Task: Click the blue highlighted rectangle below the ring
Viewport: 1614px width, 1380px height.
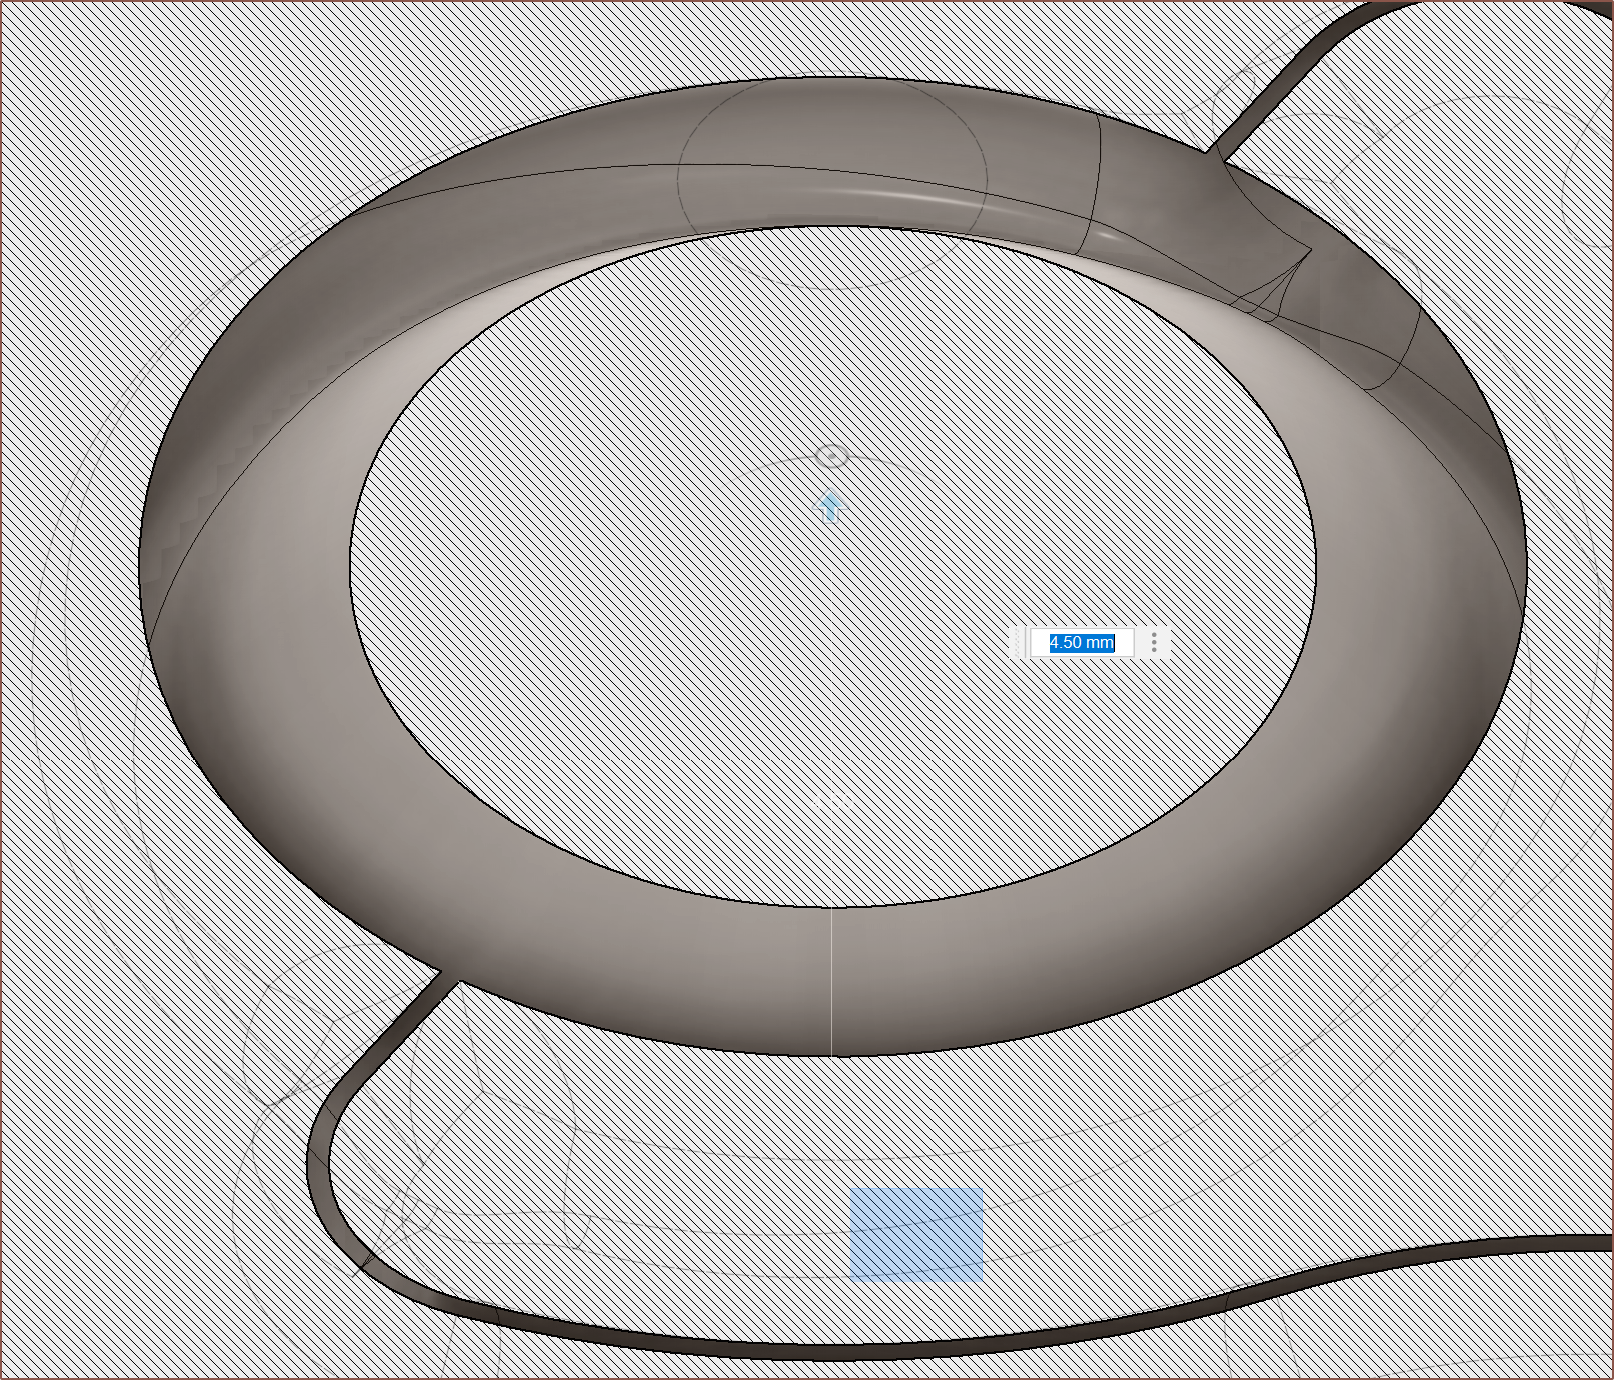Action: pyautogui.click(x=916, y=1233)
